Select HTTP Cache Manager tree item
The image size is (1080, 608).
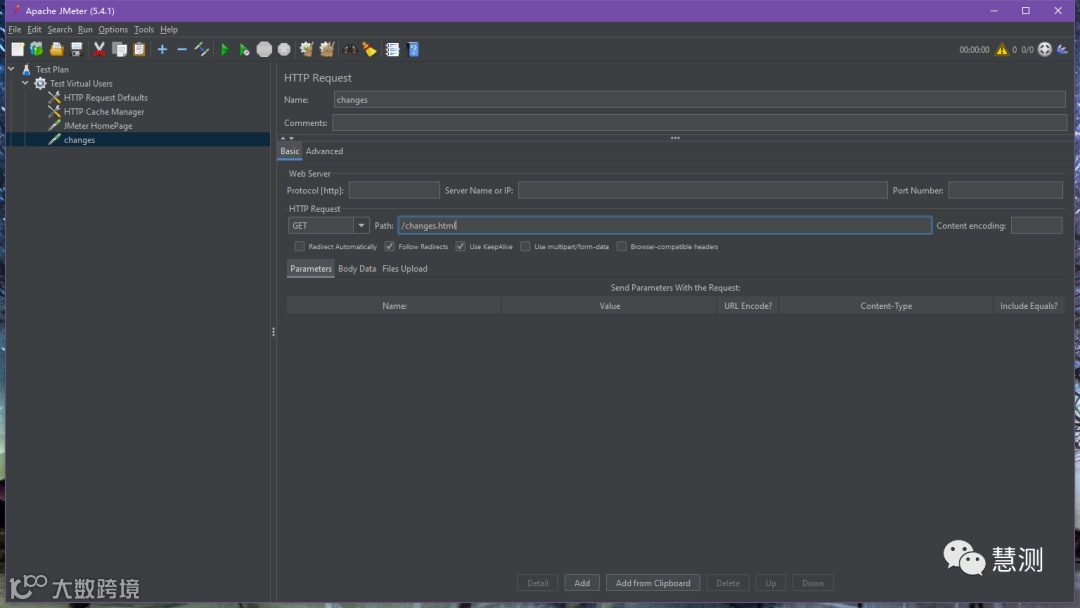coord(104,112)
